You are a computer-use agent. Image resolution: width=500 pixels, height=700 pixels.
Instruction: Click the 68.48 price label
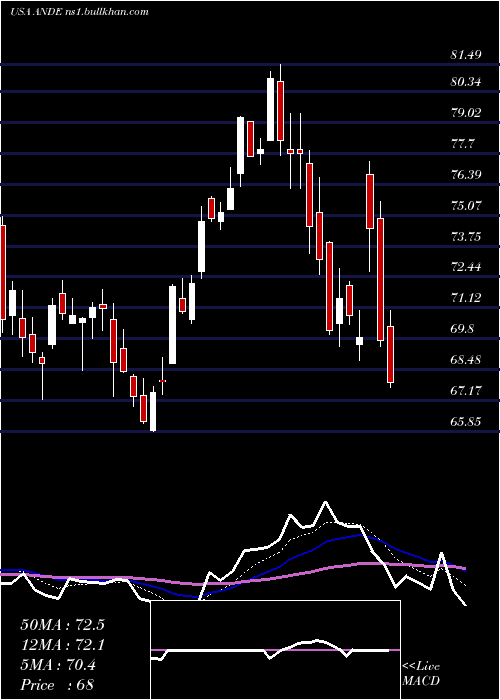coord(466,360)
